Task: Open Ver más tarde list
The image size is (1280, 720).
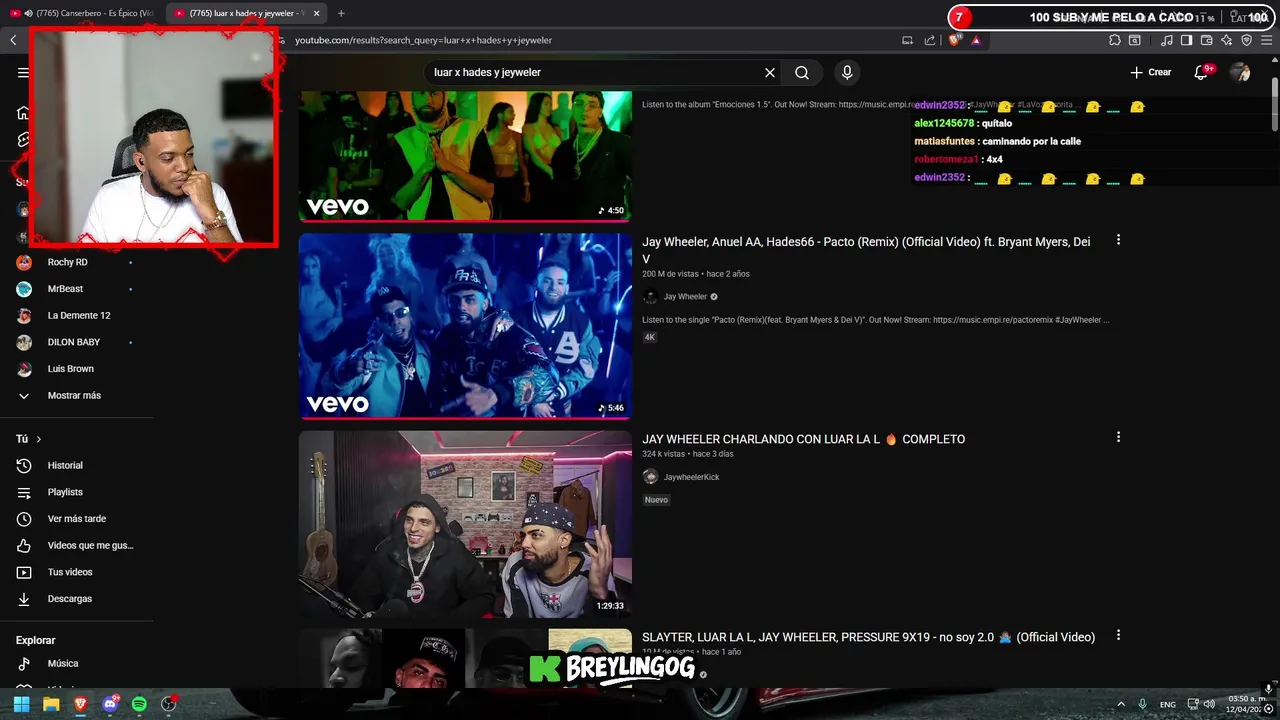Action: tap(76, 519)
